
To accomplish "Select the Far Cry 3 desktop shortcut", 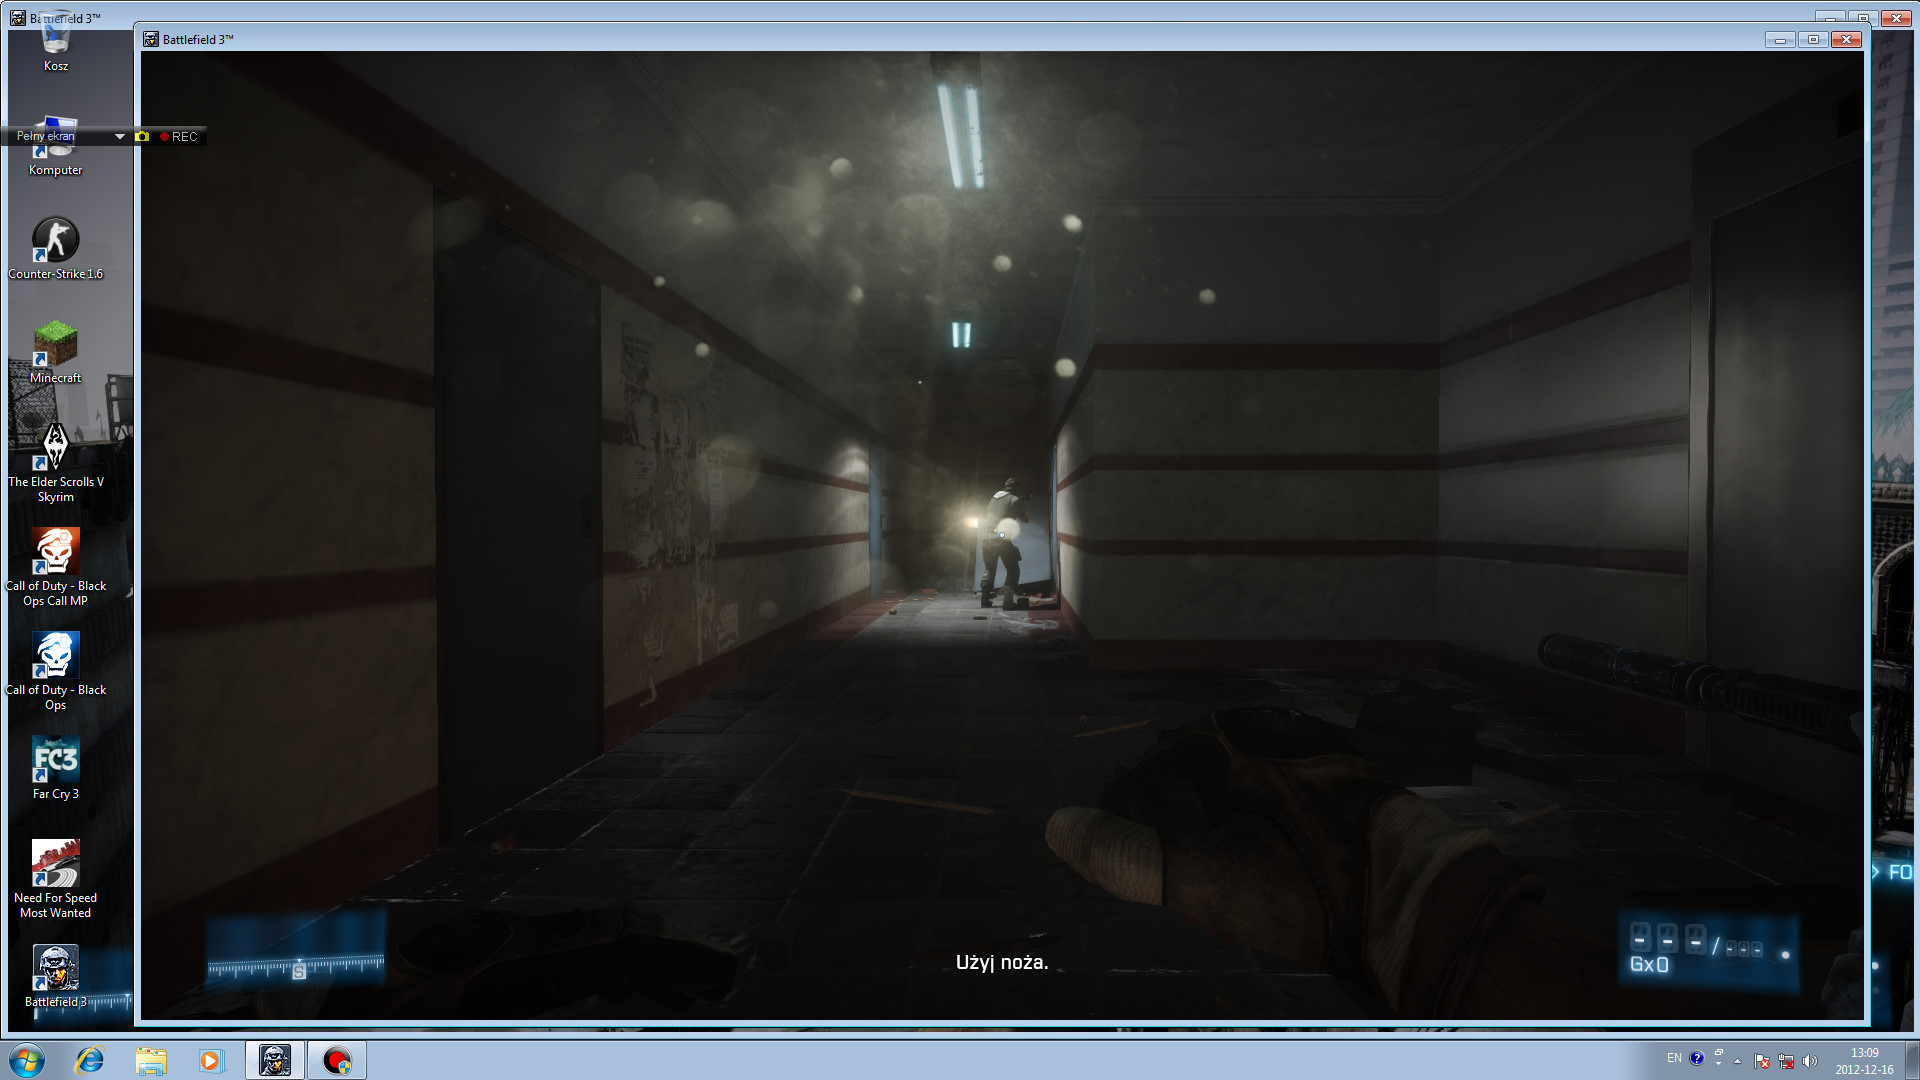I will [56, 768].
